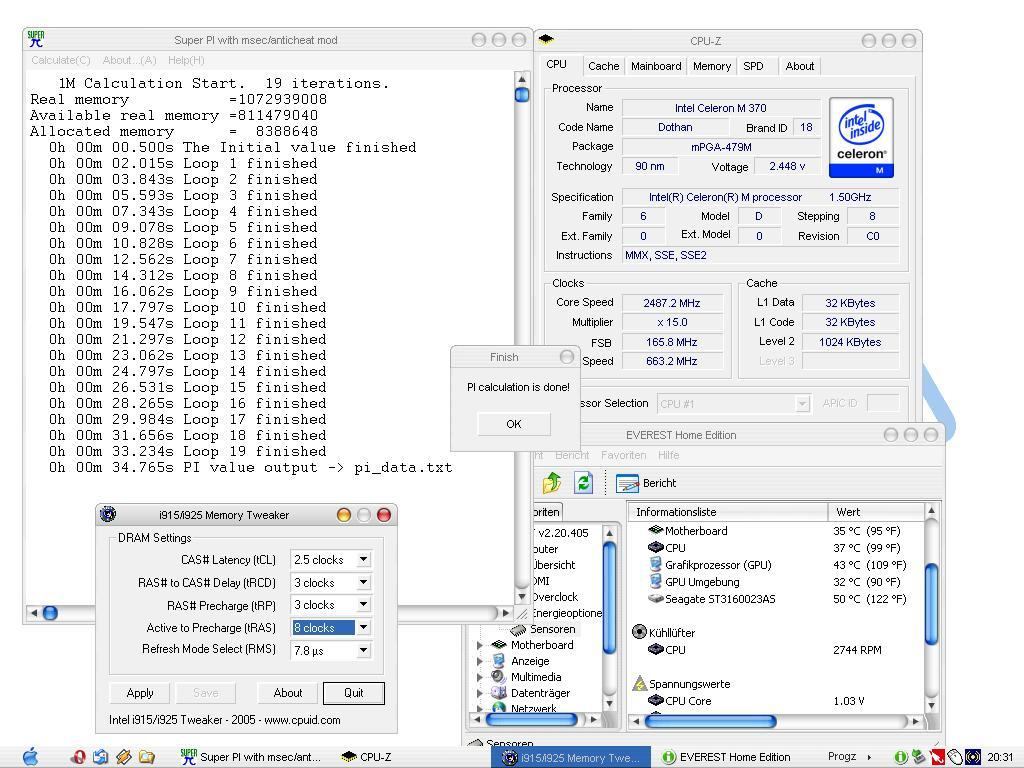Open the Refresh Mode Select (RMS) dropdown

[x=364, y=650]
